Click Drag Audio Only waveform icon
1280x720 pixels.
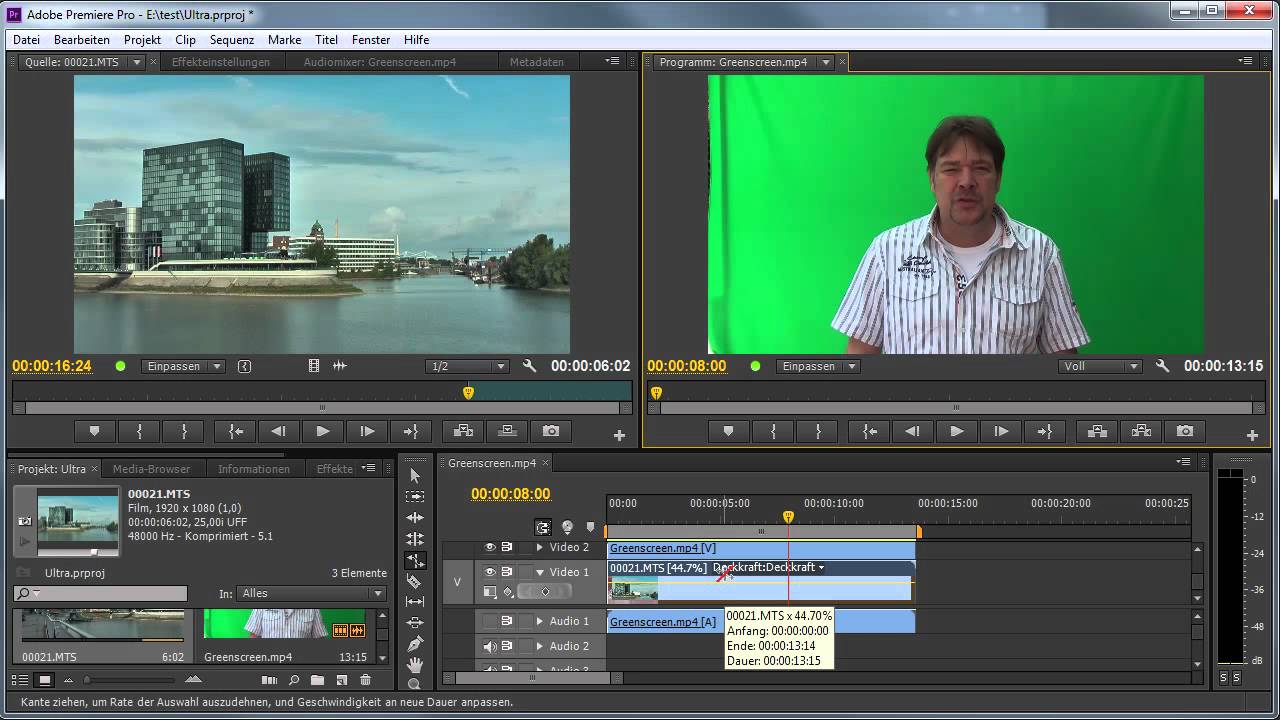pos(339,366)
